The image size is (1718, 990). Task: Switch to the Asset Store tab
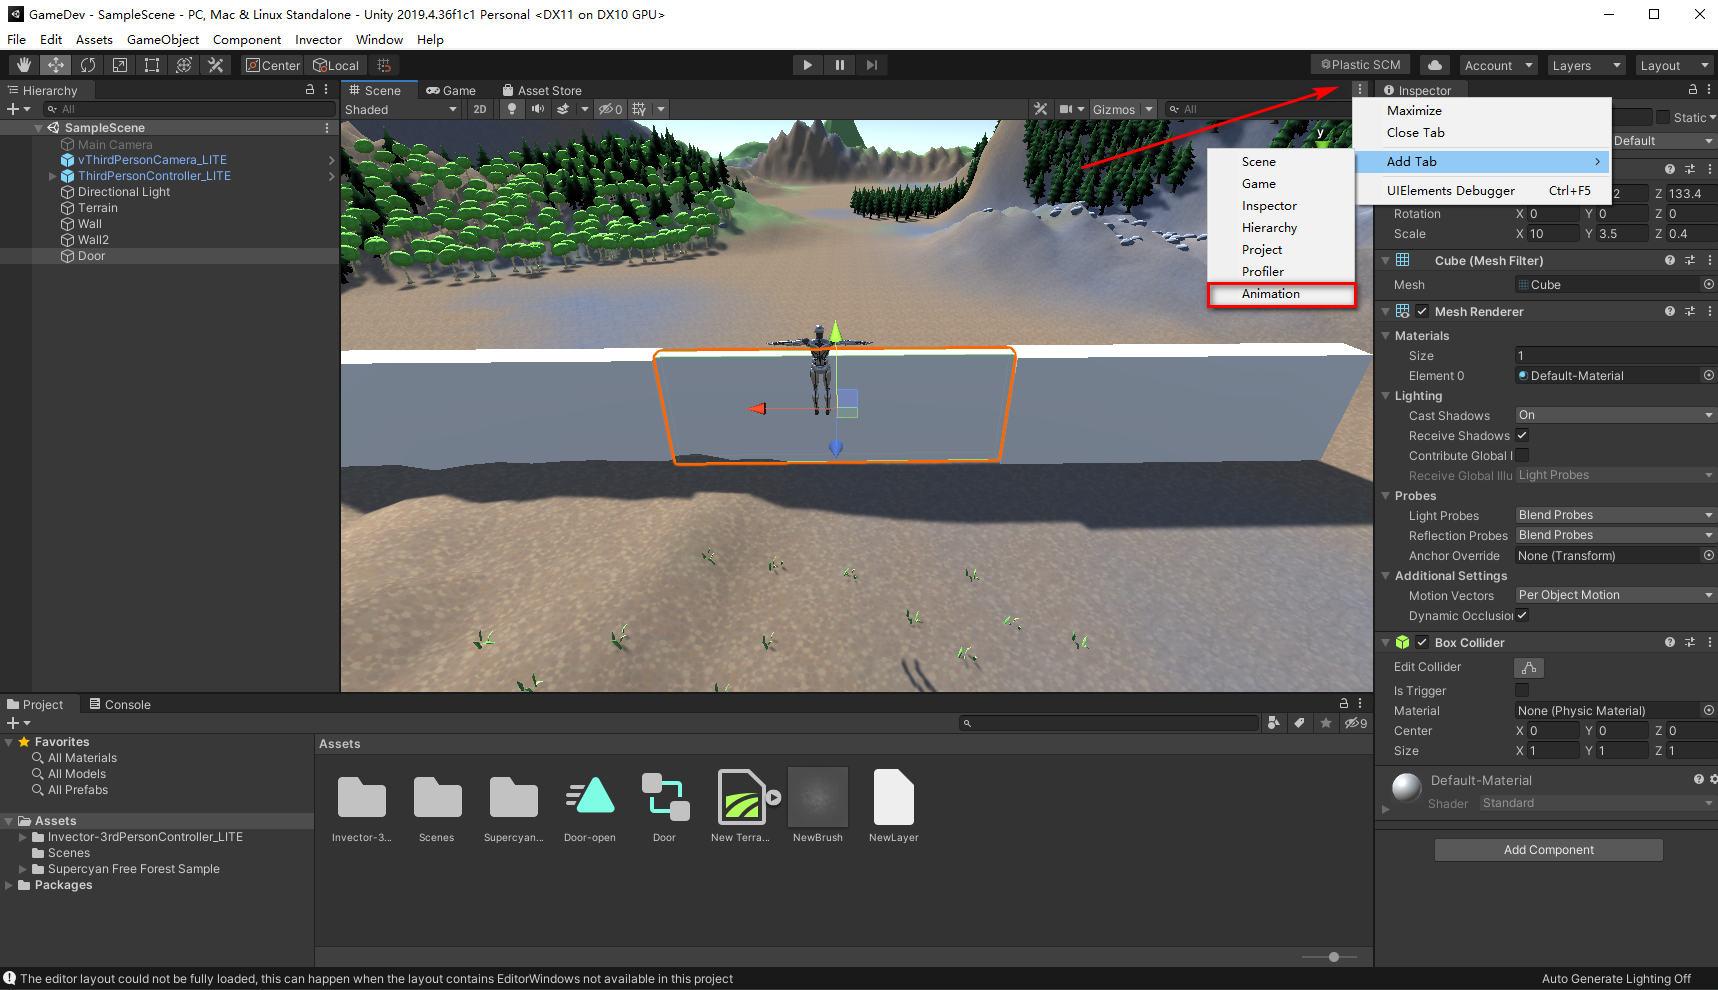coord(542,90)
